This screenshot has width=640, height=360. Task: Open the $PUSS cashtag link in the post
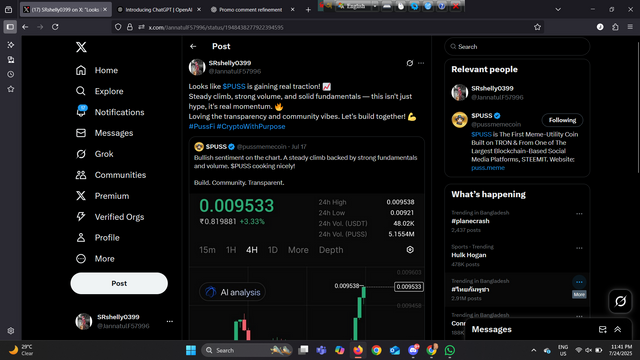tap(234, 87)
